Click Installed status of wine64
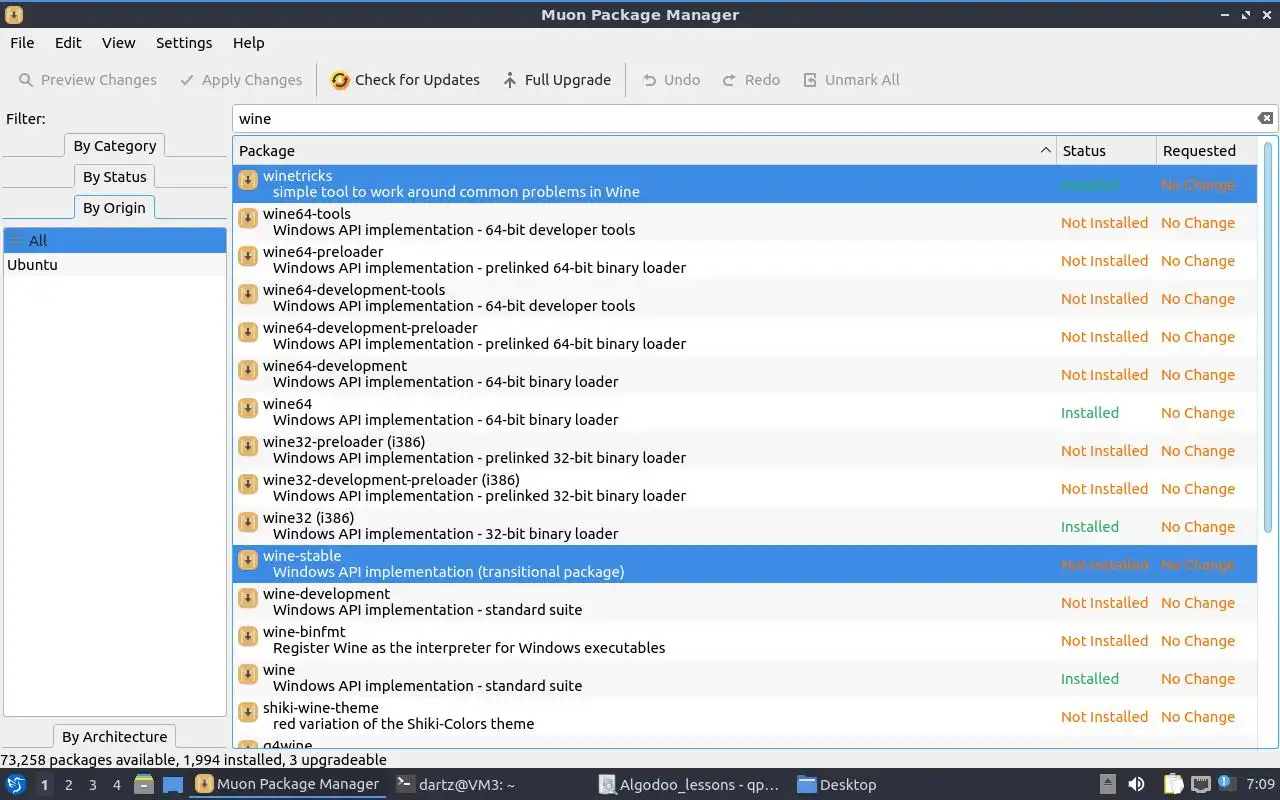1280x800 pixels. coord(1089,413)
